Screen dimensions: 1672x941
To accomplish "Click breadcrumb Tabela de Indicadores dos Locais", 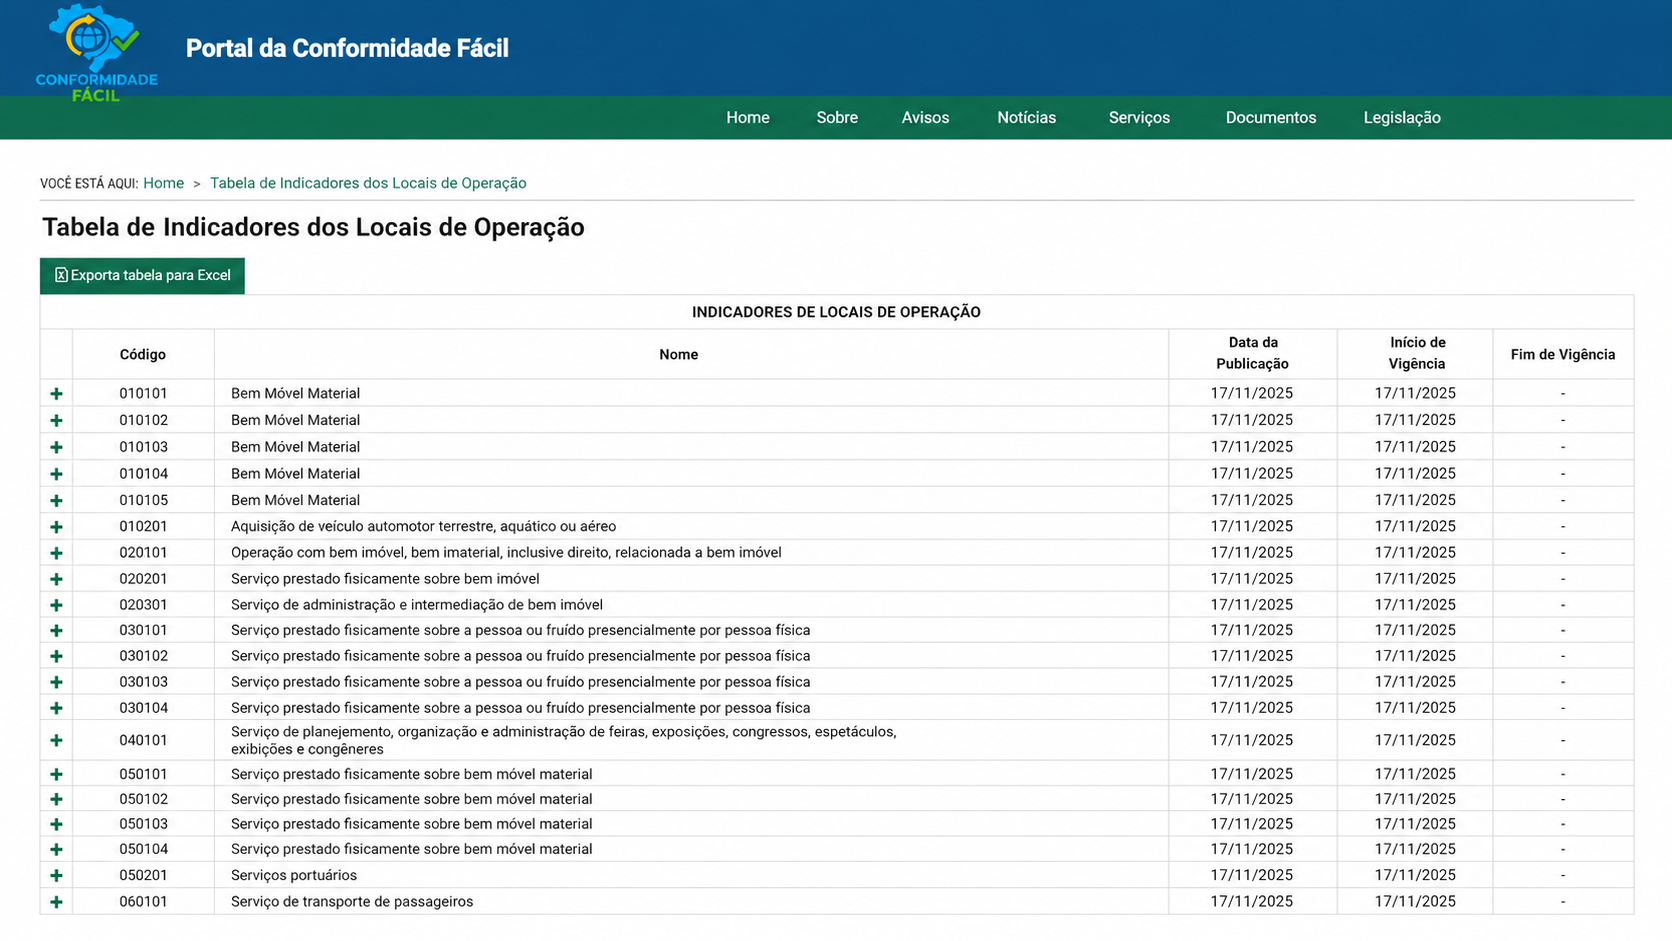I will [368, 183].
